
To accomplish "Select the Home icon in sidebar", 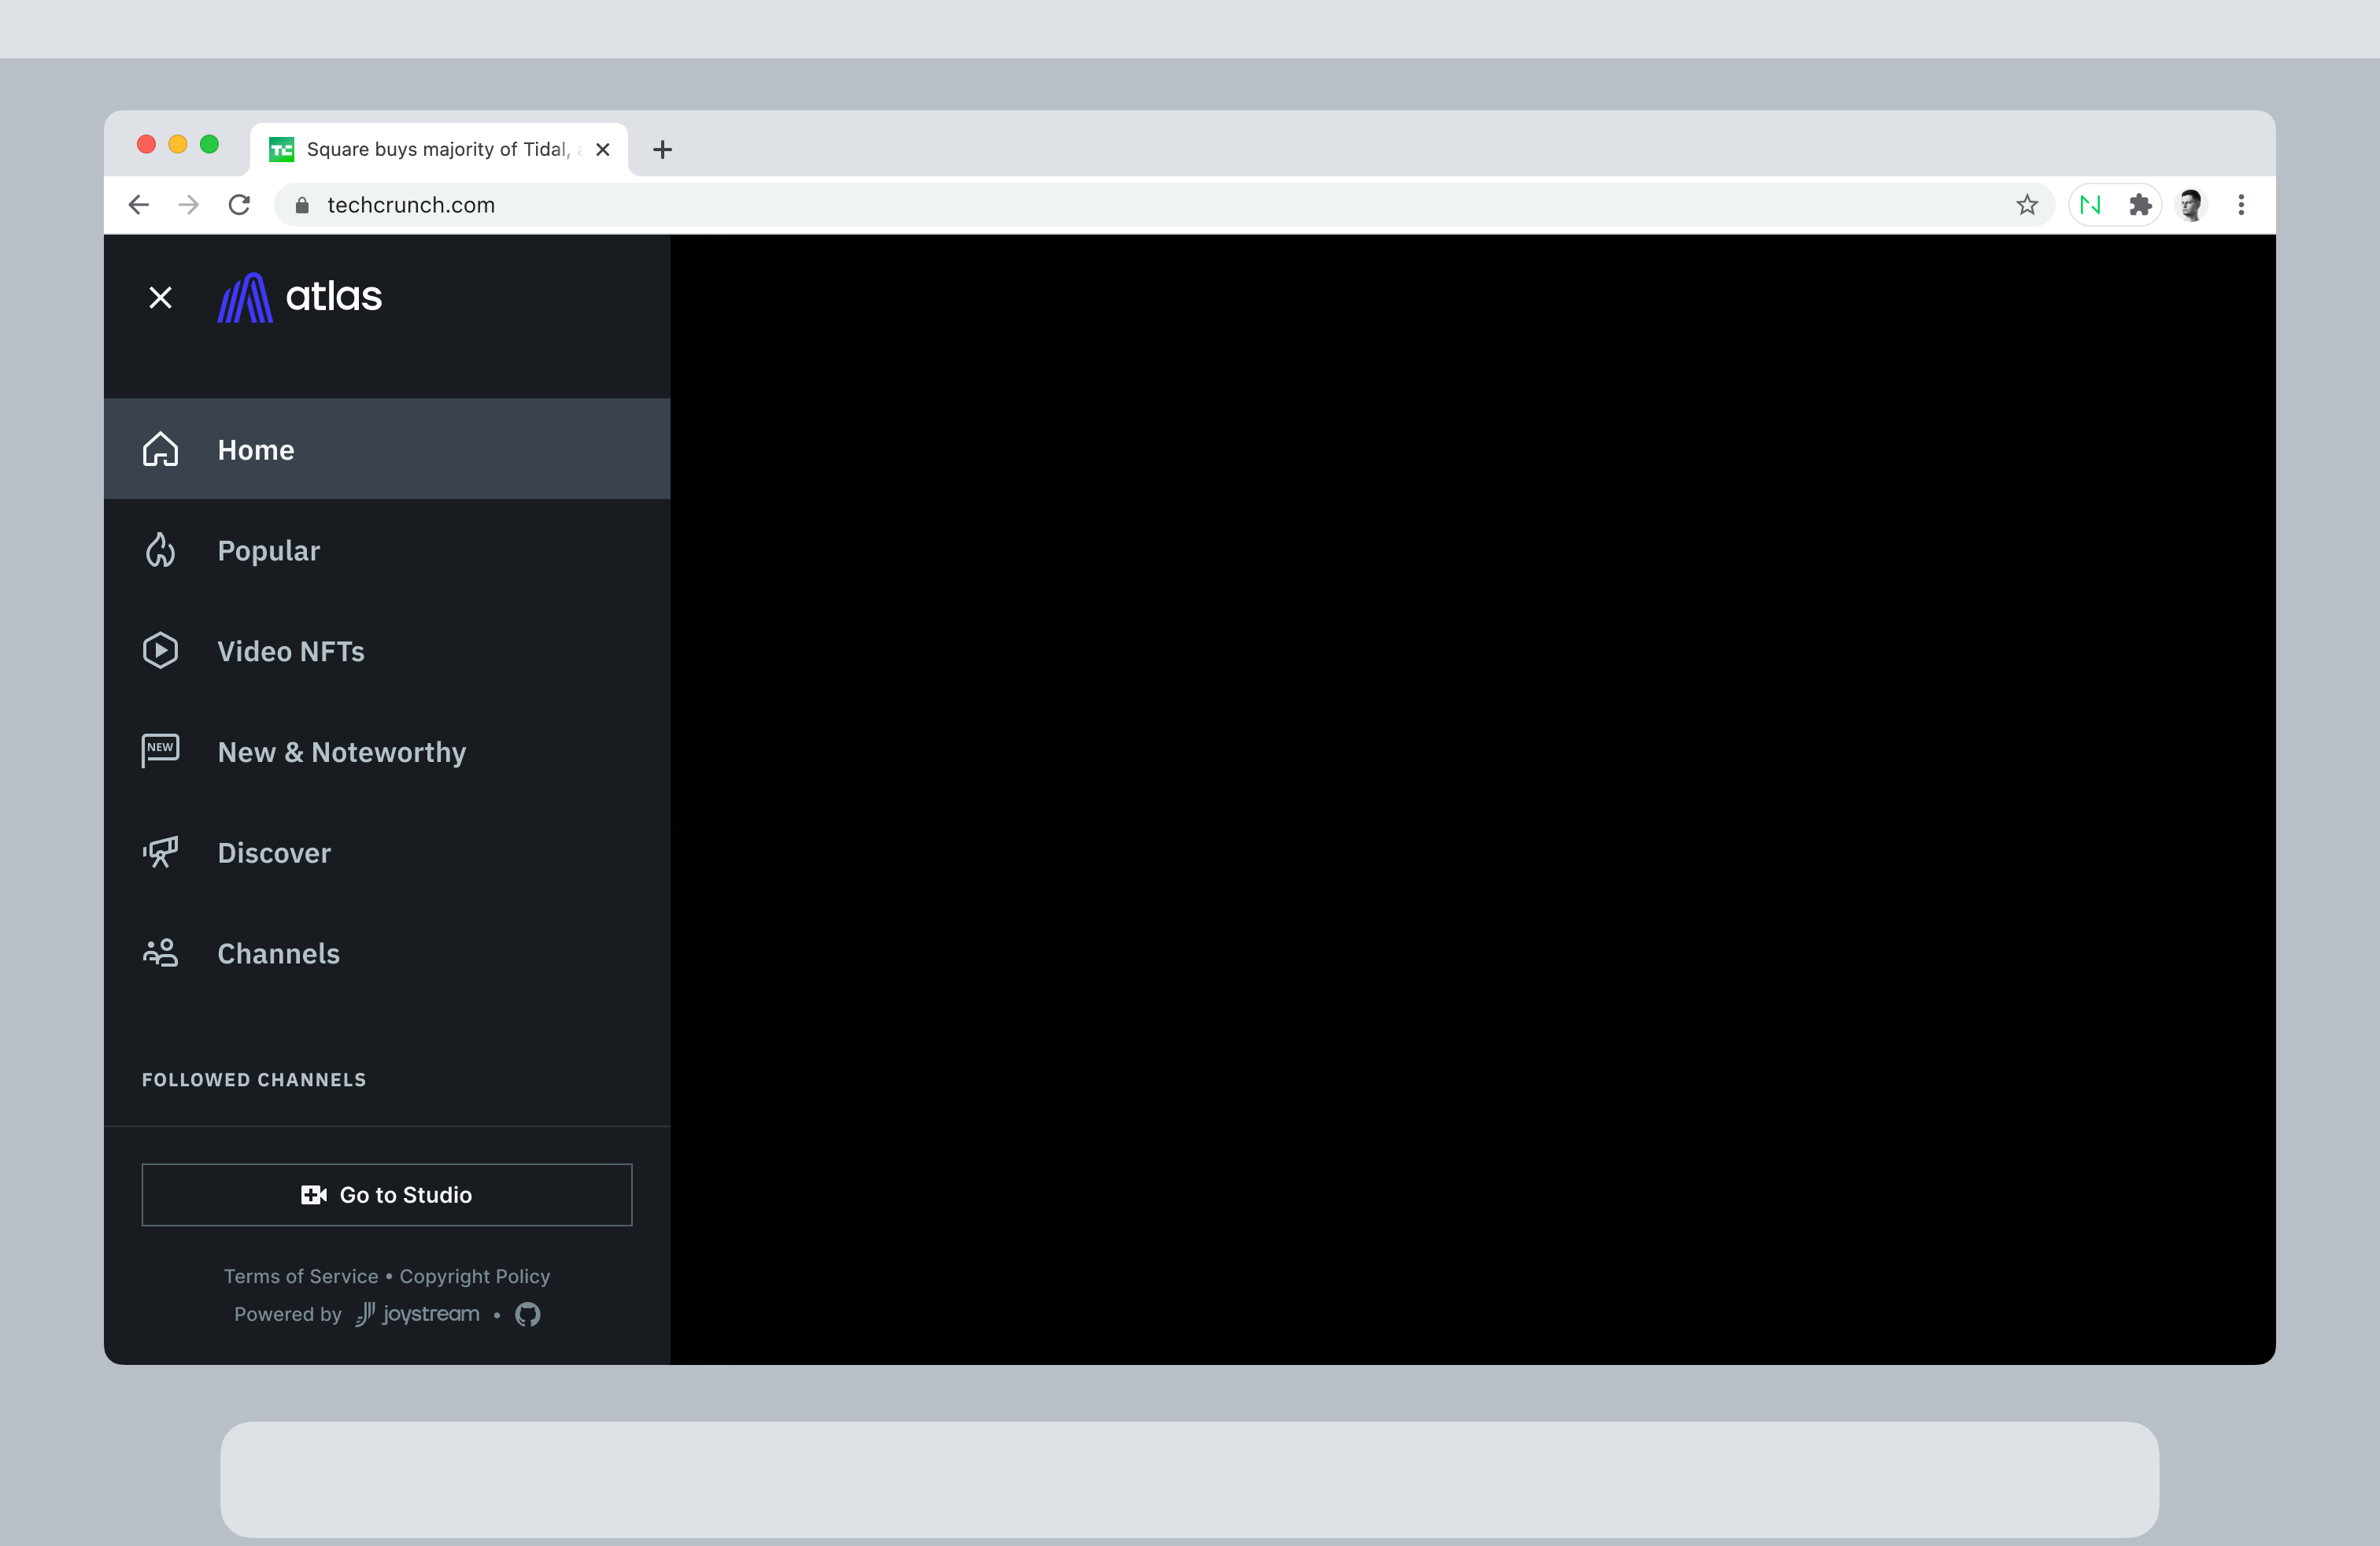I will (161, 449).
